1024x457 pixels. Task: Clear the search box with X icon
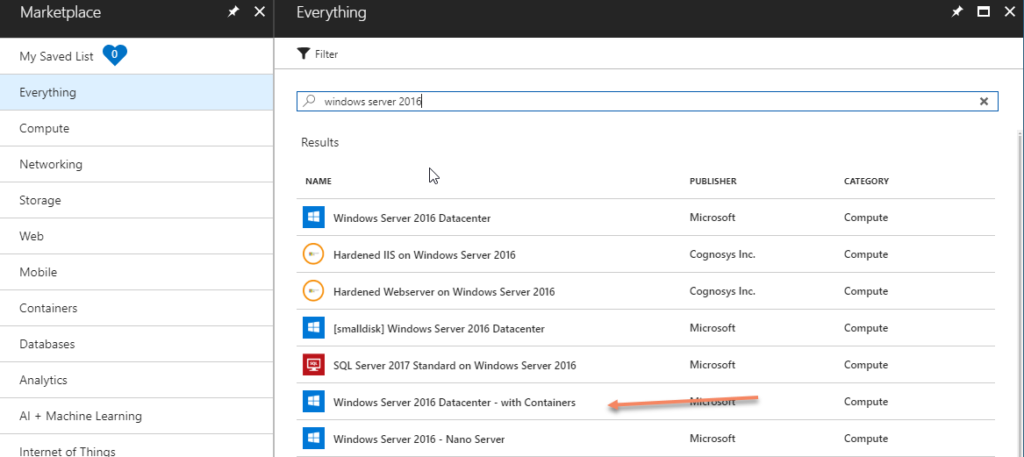[984, 101]
